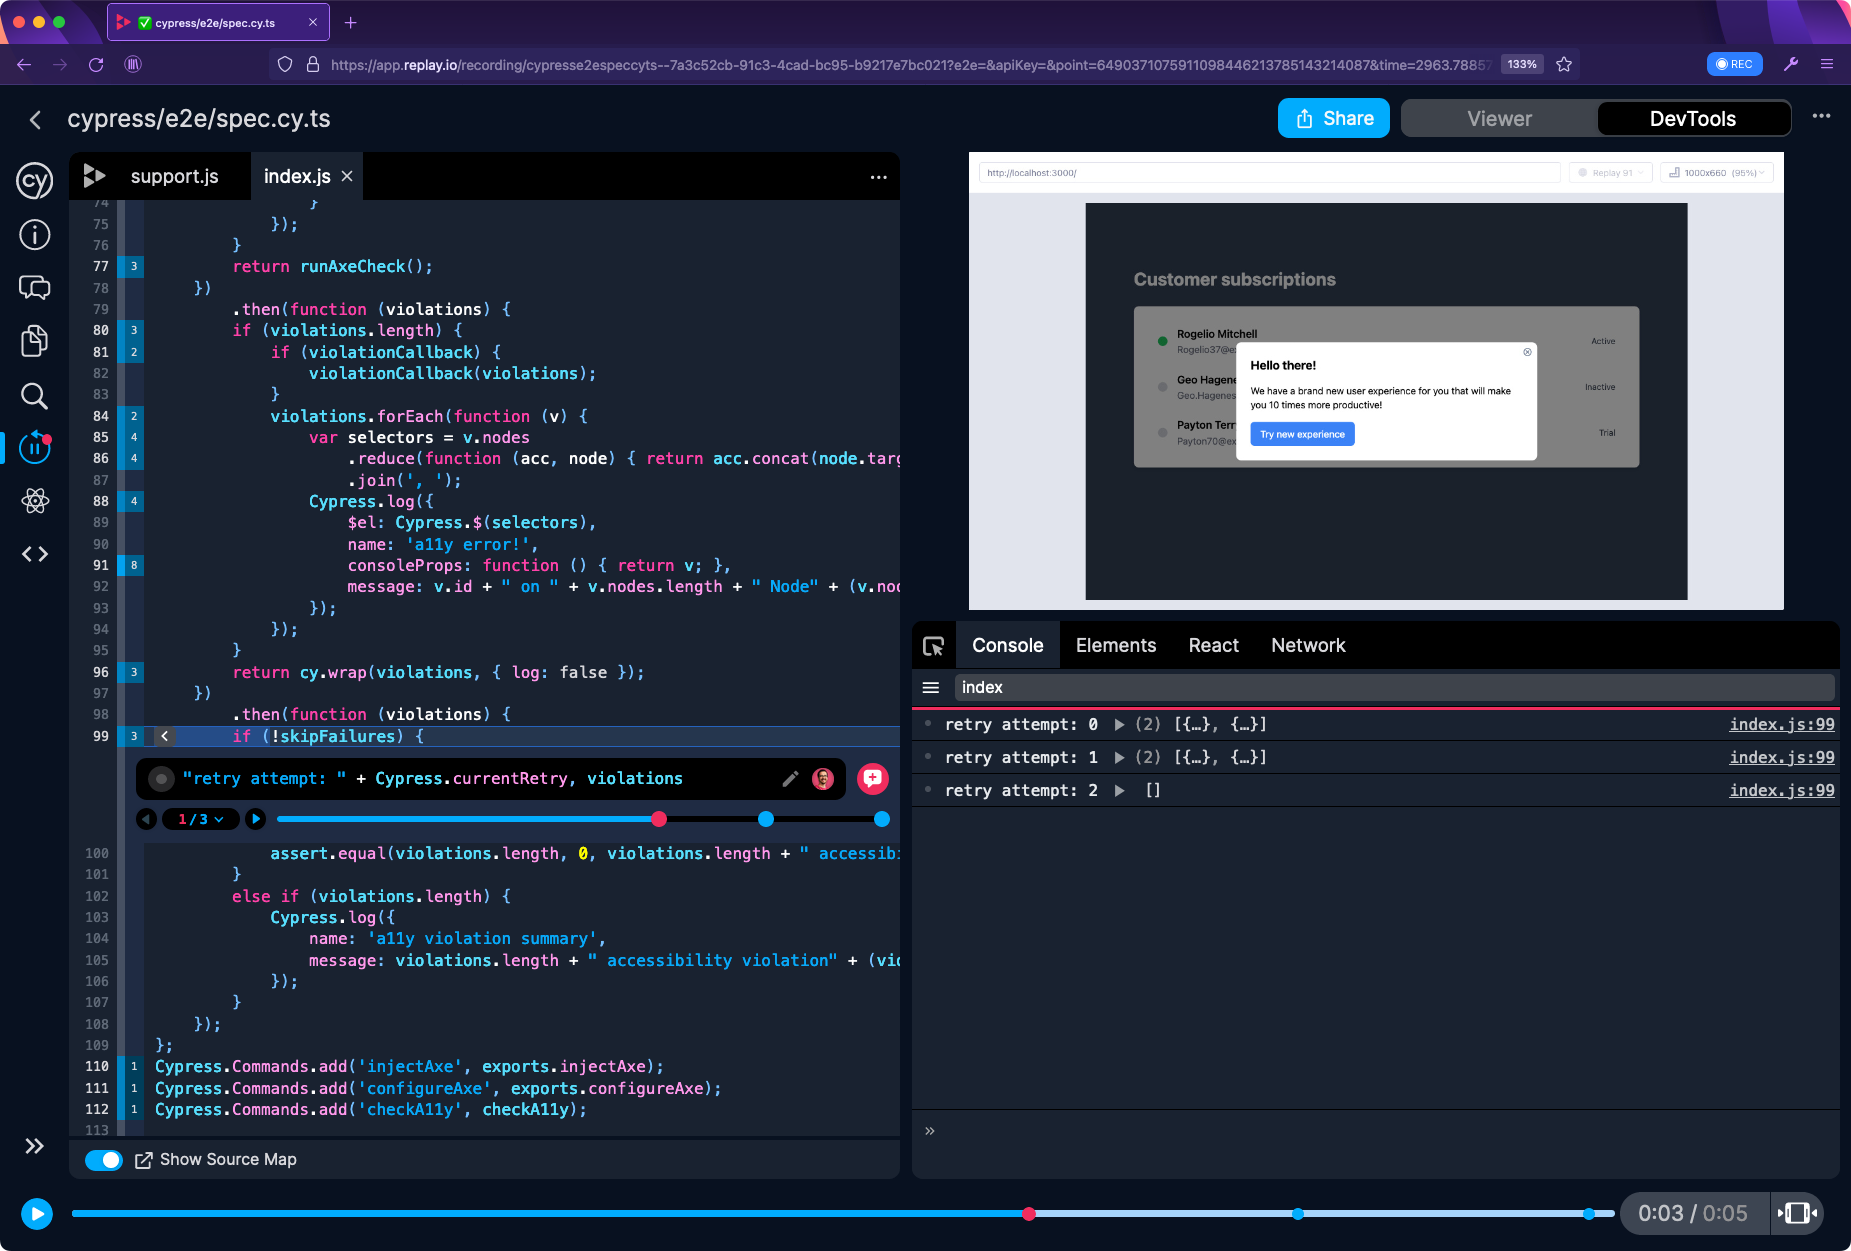The image size is (1851, 1251).
Task: Expand the retry attempt 2 empty array
Action: pos(1120,790)
